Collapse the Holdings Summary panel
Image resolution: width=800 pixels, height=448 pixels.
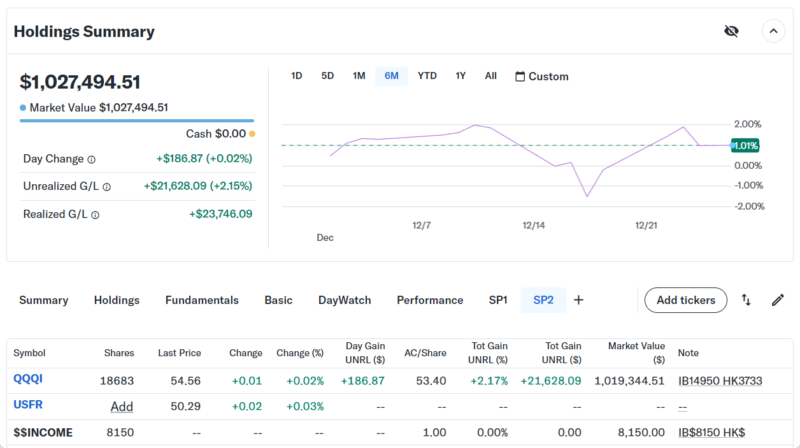click(x=773, y=31)
